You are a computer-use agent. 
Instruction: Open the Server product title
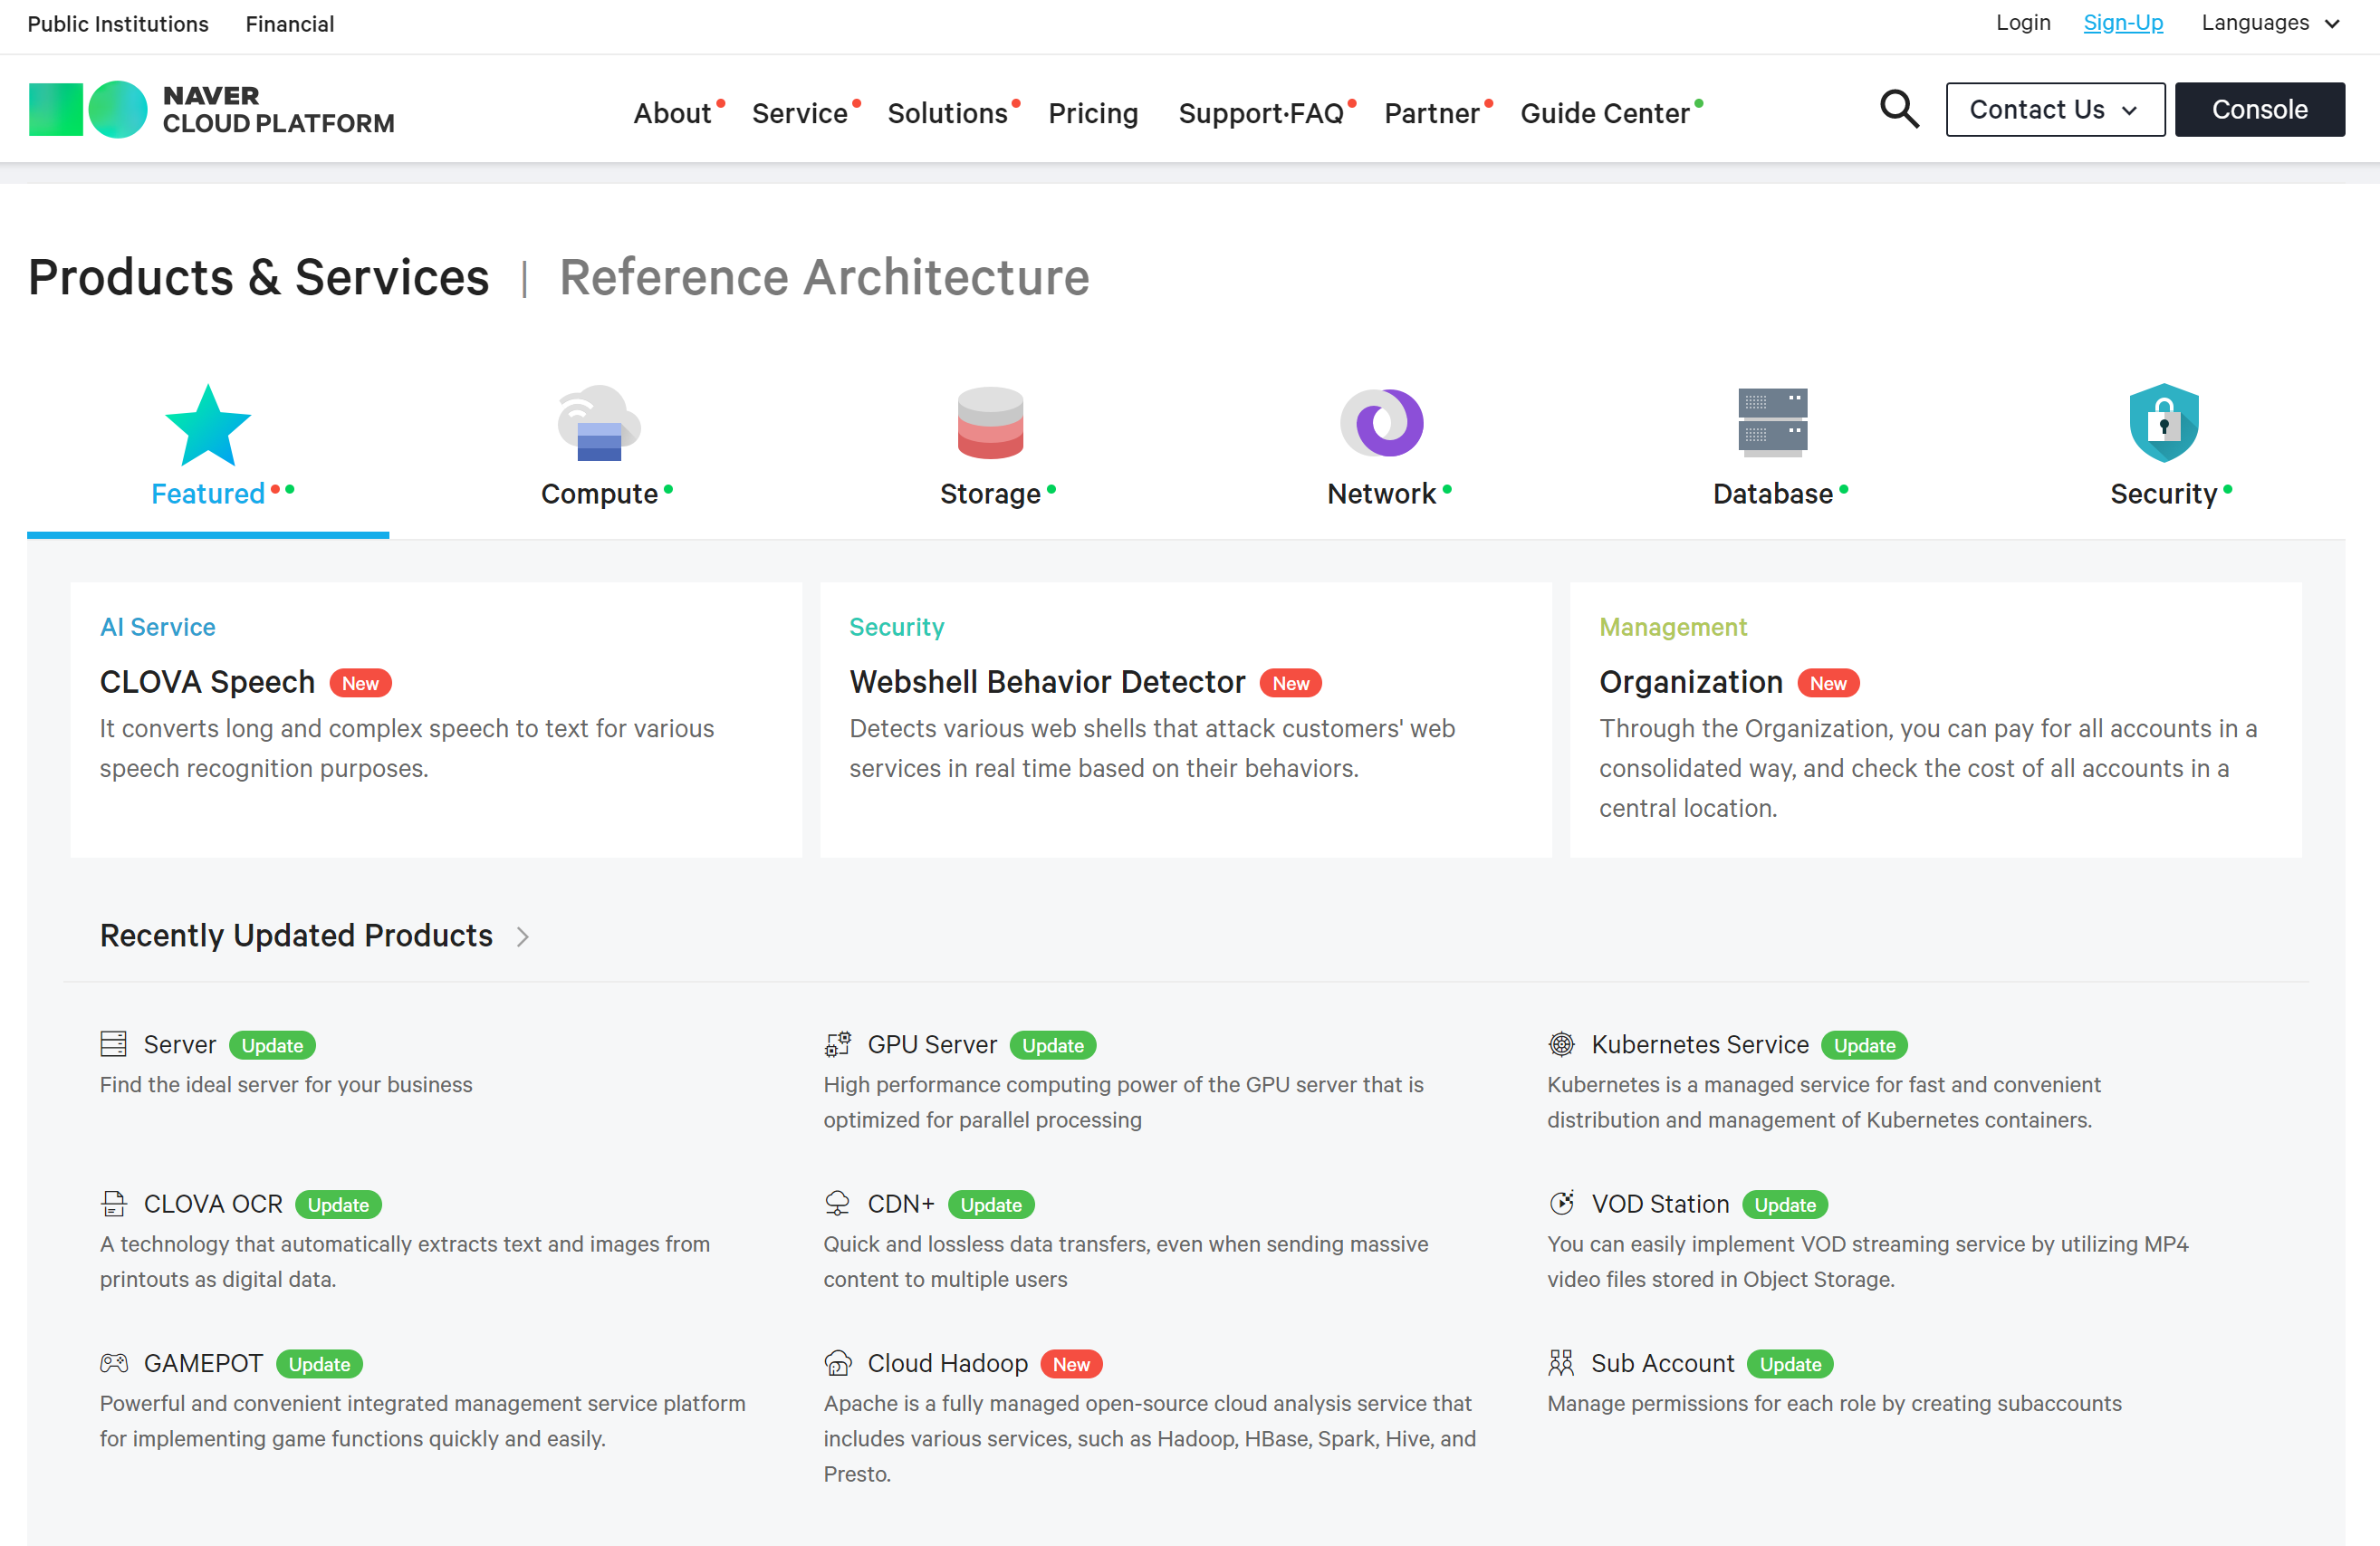tap(180, 1045)
